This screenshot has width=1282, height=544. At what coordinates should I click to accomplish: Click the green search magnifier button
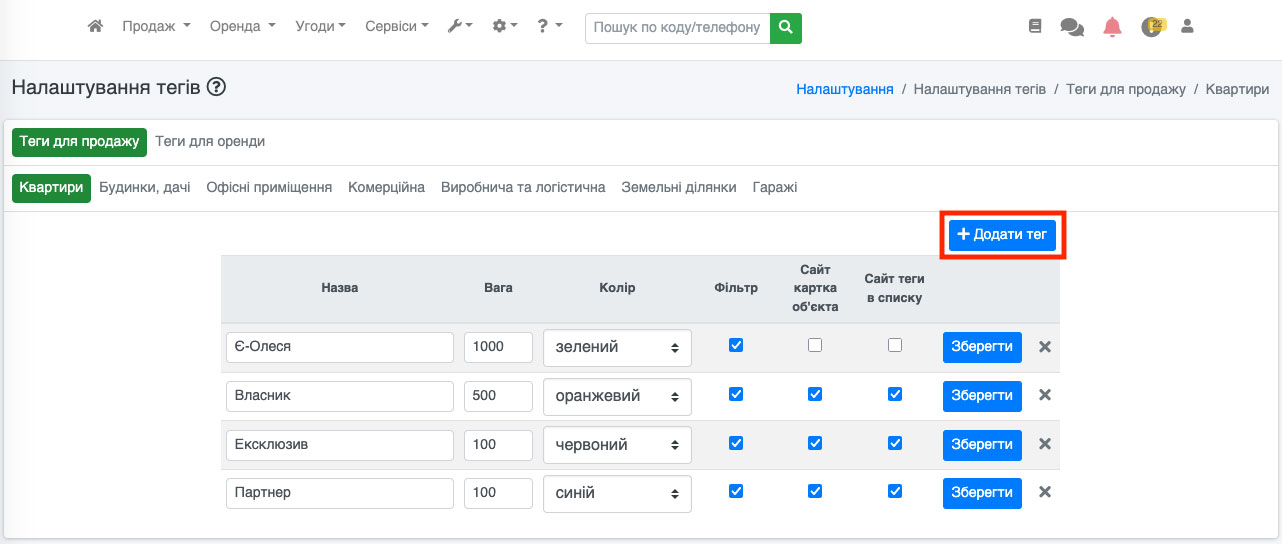coord(786,27)
